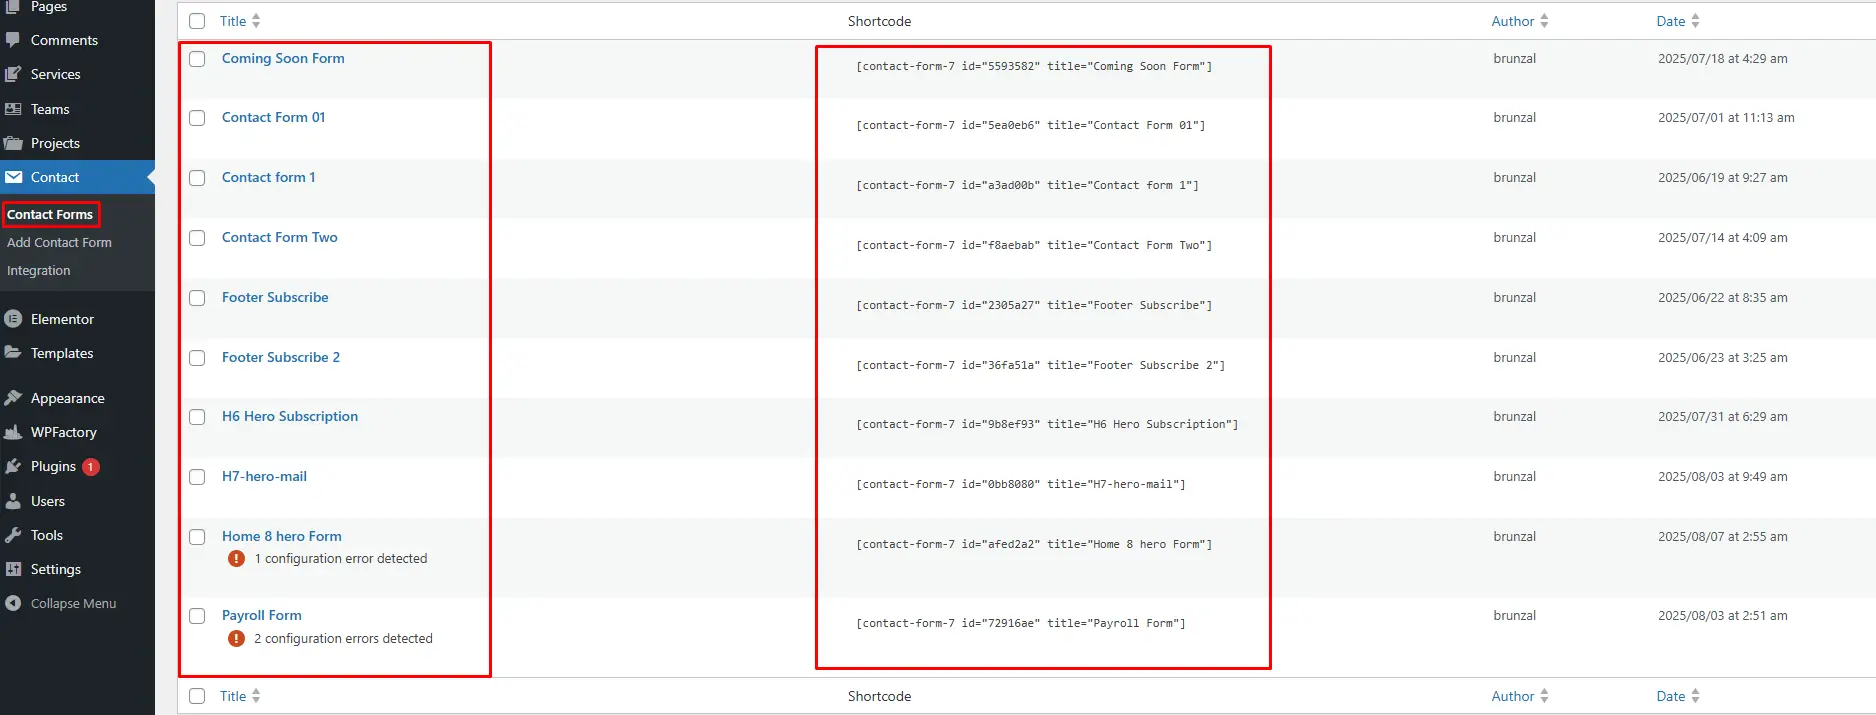
Task: Click the Services sidebar icon
Action: (13, 74)
